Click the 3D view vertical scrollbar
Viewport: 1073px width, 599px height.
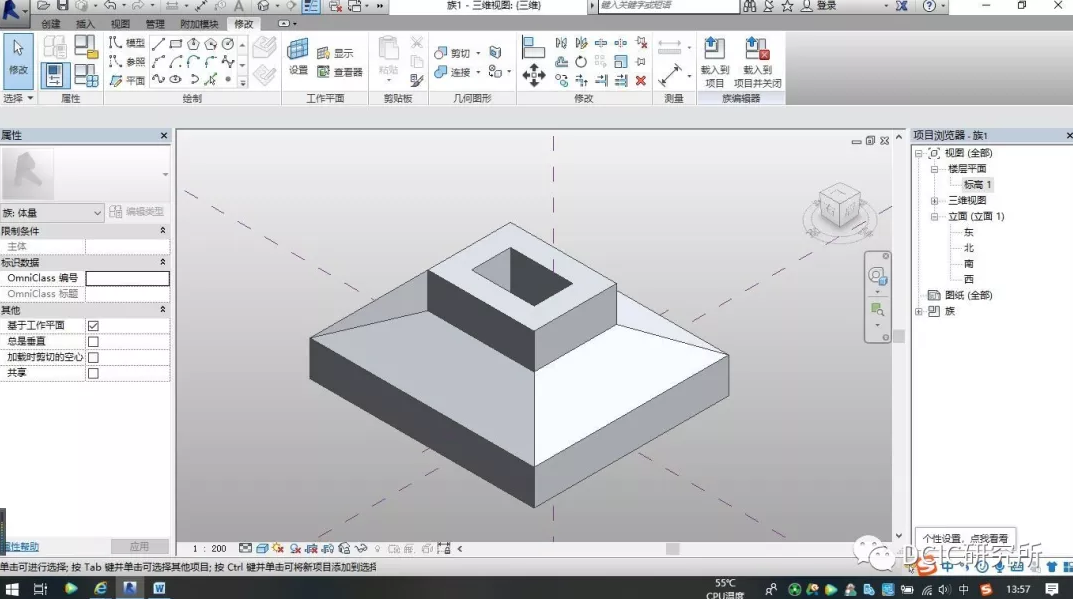(x=899, y=335)
